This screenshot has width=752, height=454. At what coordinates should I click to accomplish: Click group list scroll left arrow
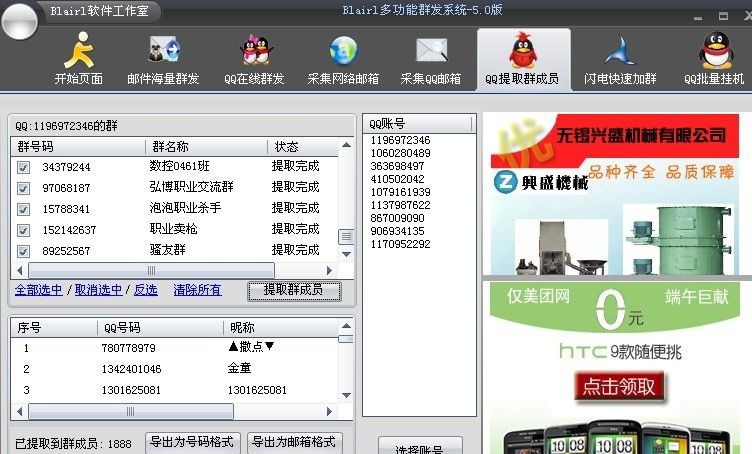pos(20,270)
